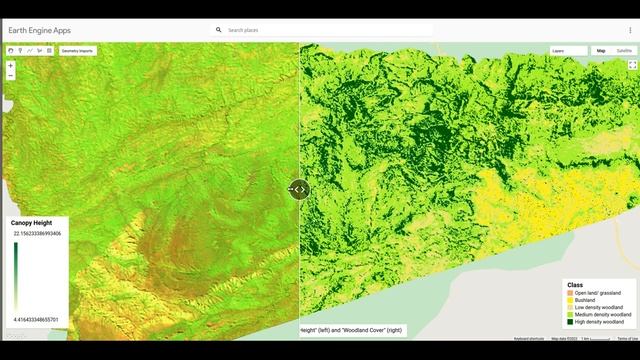This screenshot has height=360, width=640.
Task: Click Low density woodland swatch
Action: click(x=570, y=307)
